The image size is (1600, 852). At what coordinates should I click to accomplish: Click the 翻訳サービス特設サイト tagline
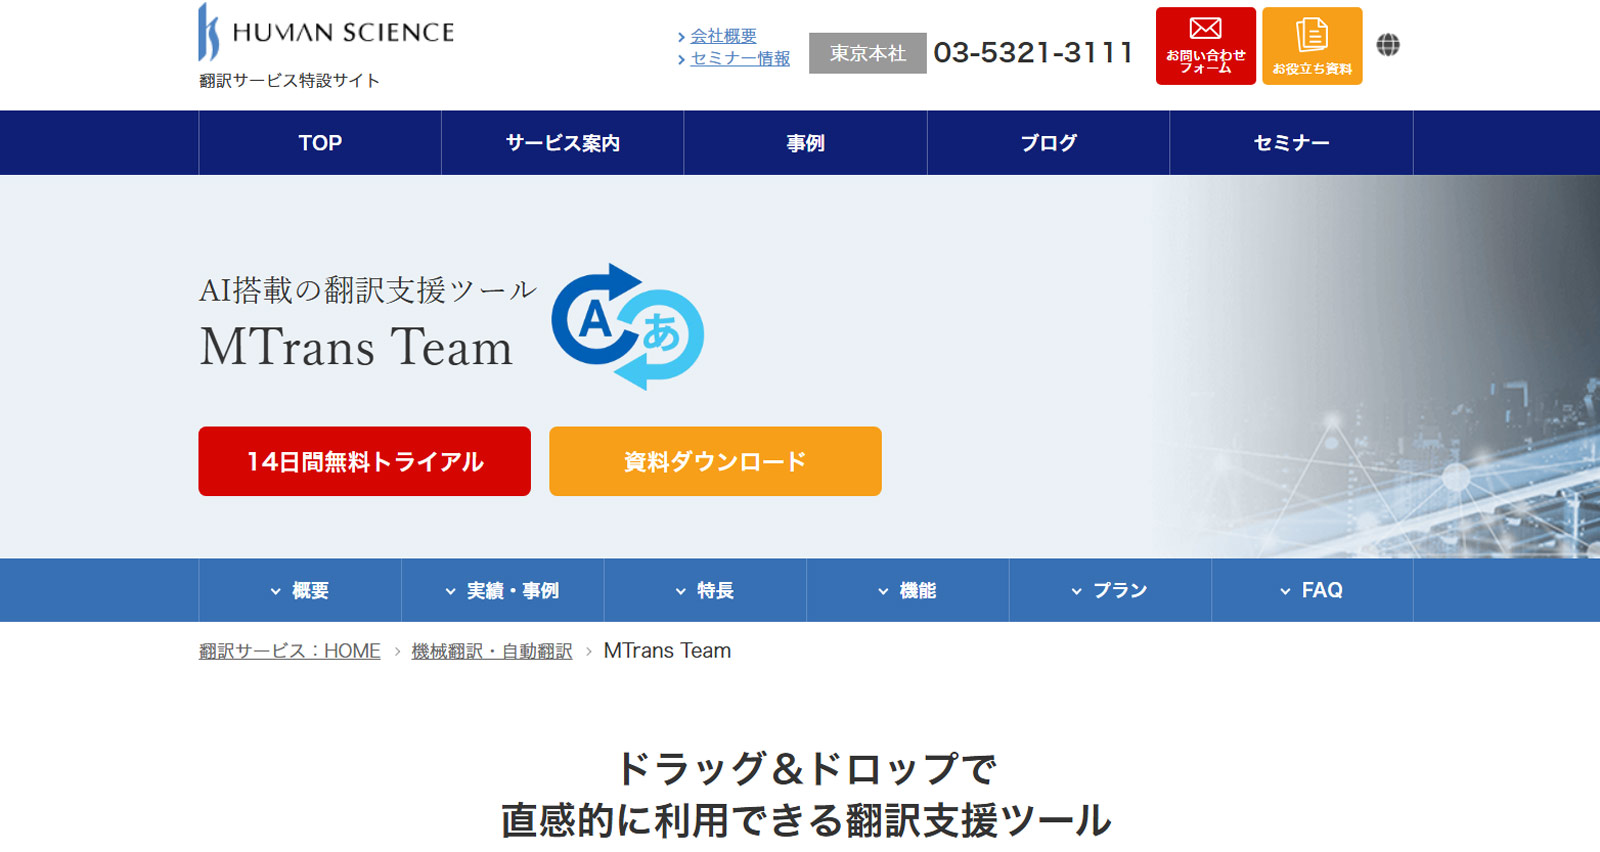point(289,80)
